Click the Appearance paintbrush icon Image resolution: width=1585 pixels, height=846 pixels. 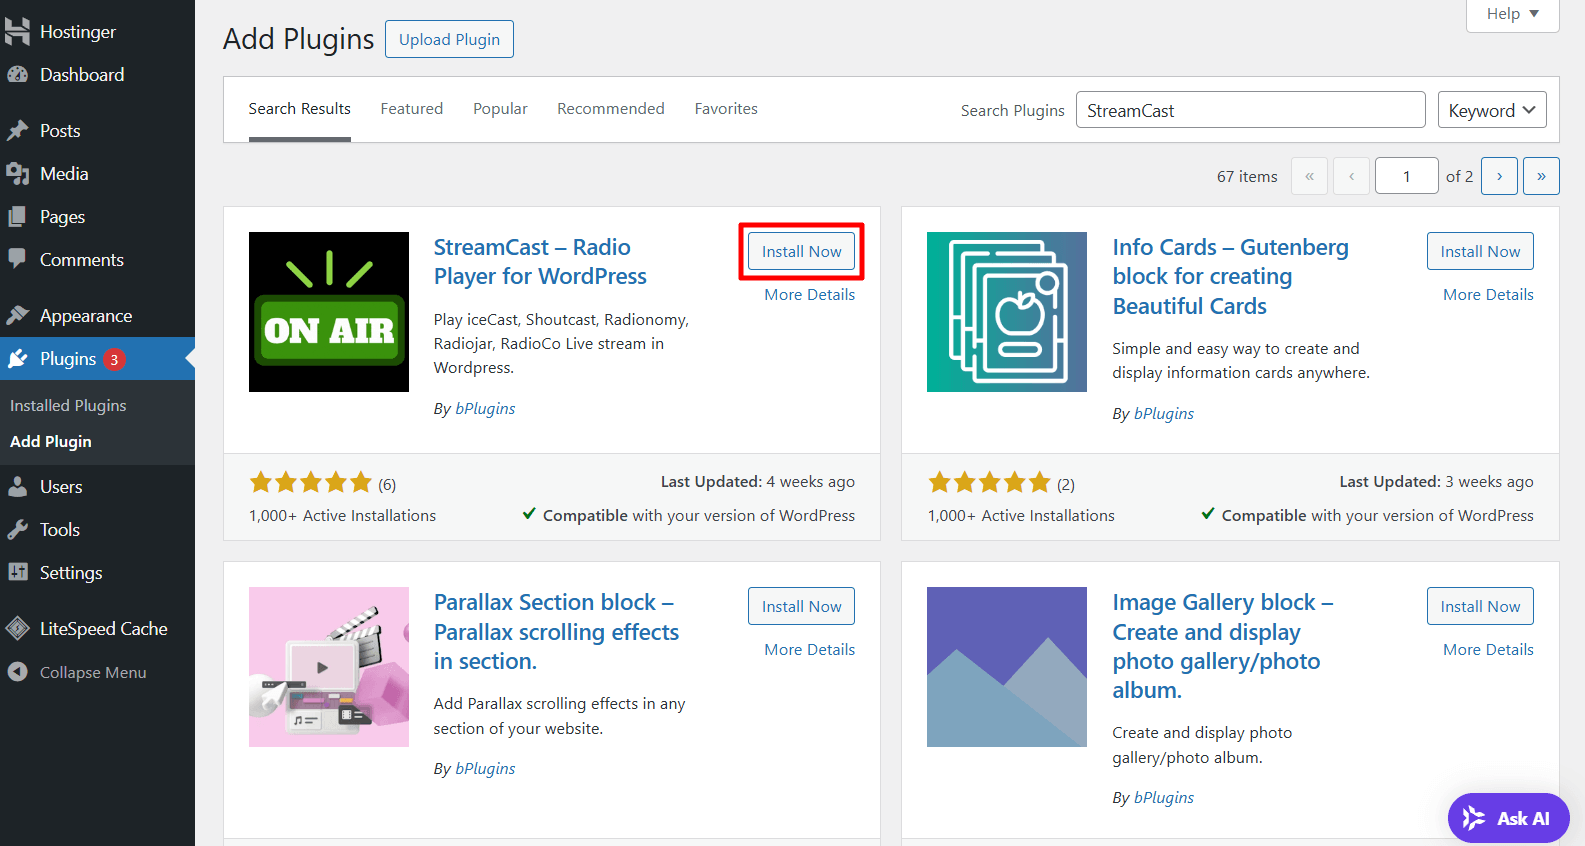click(17, 316)
